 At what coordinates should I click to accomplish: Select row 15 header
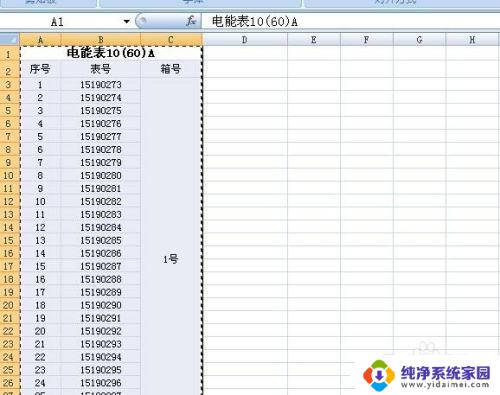click(10, 240)
